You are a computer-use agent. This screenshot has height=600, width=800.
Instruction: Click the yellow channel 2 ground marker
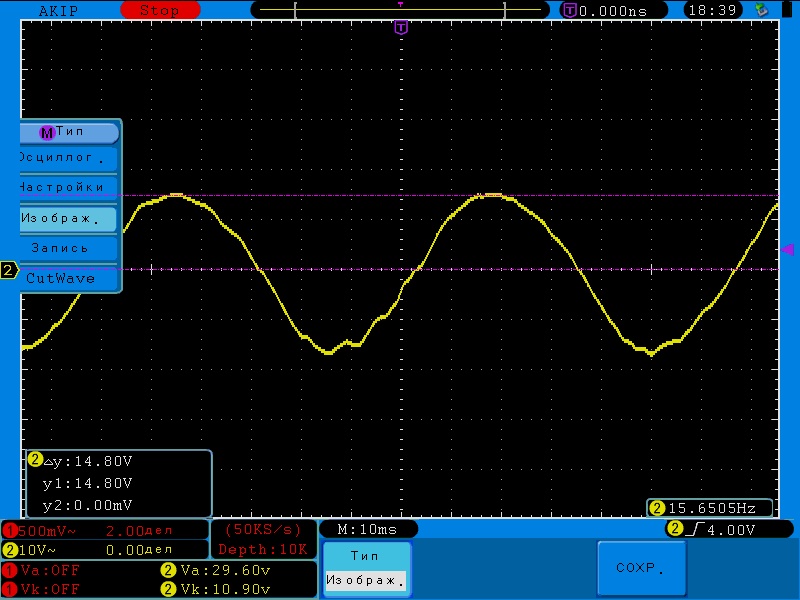(x=9, y=270)
